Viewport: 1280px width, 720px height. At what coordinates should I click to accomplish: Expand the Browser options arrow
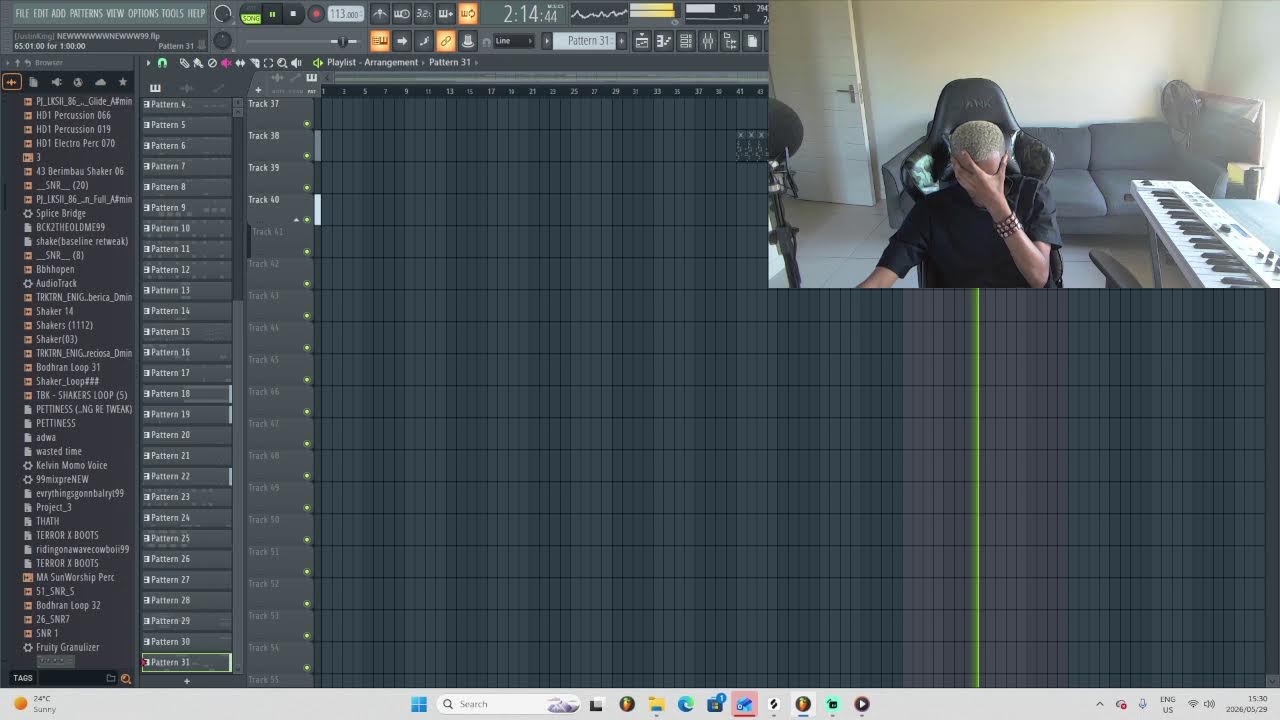click(x=7, y=63)
